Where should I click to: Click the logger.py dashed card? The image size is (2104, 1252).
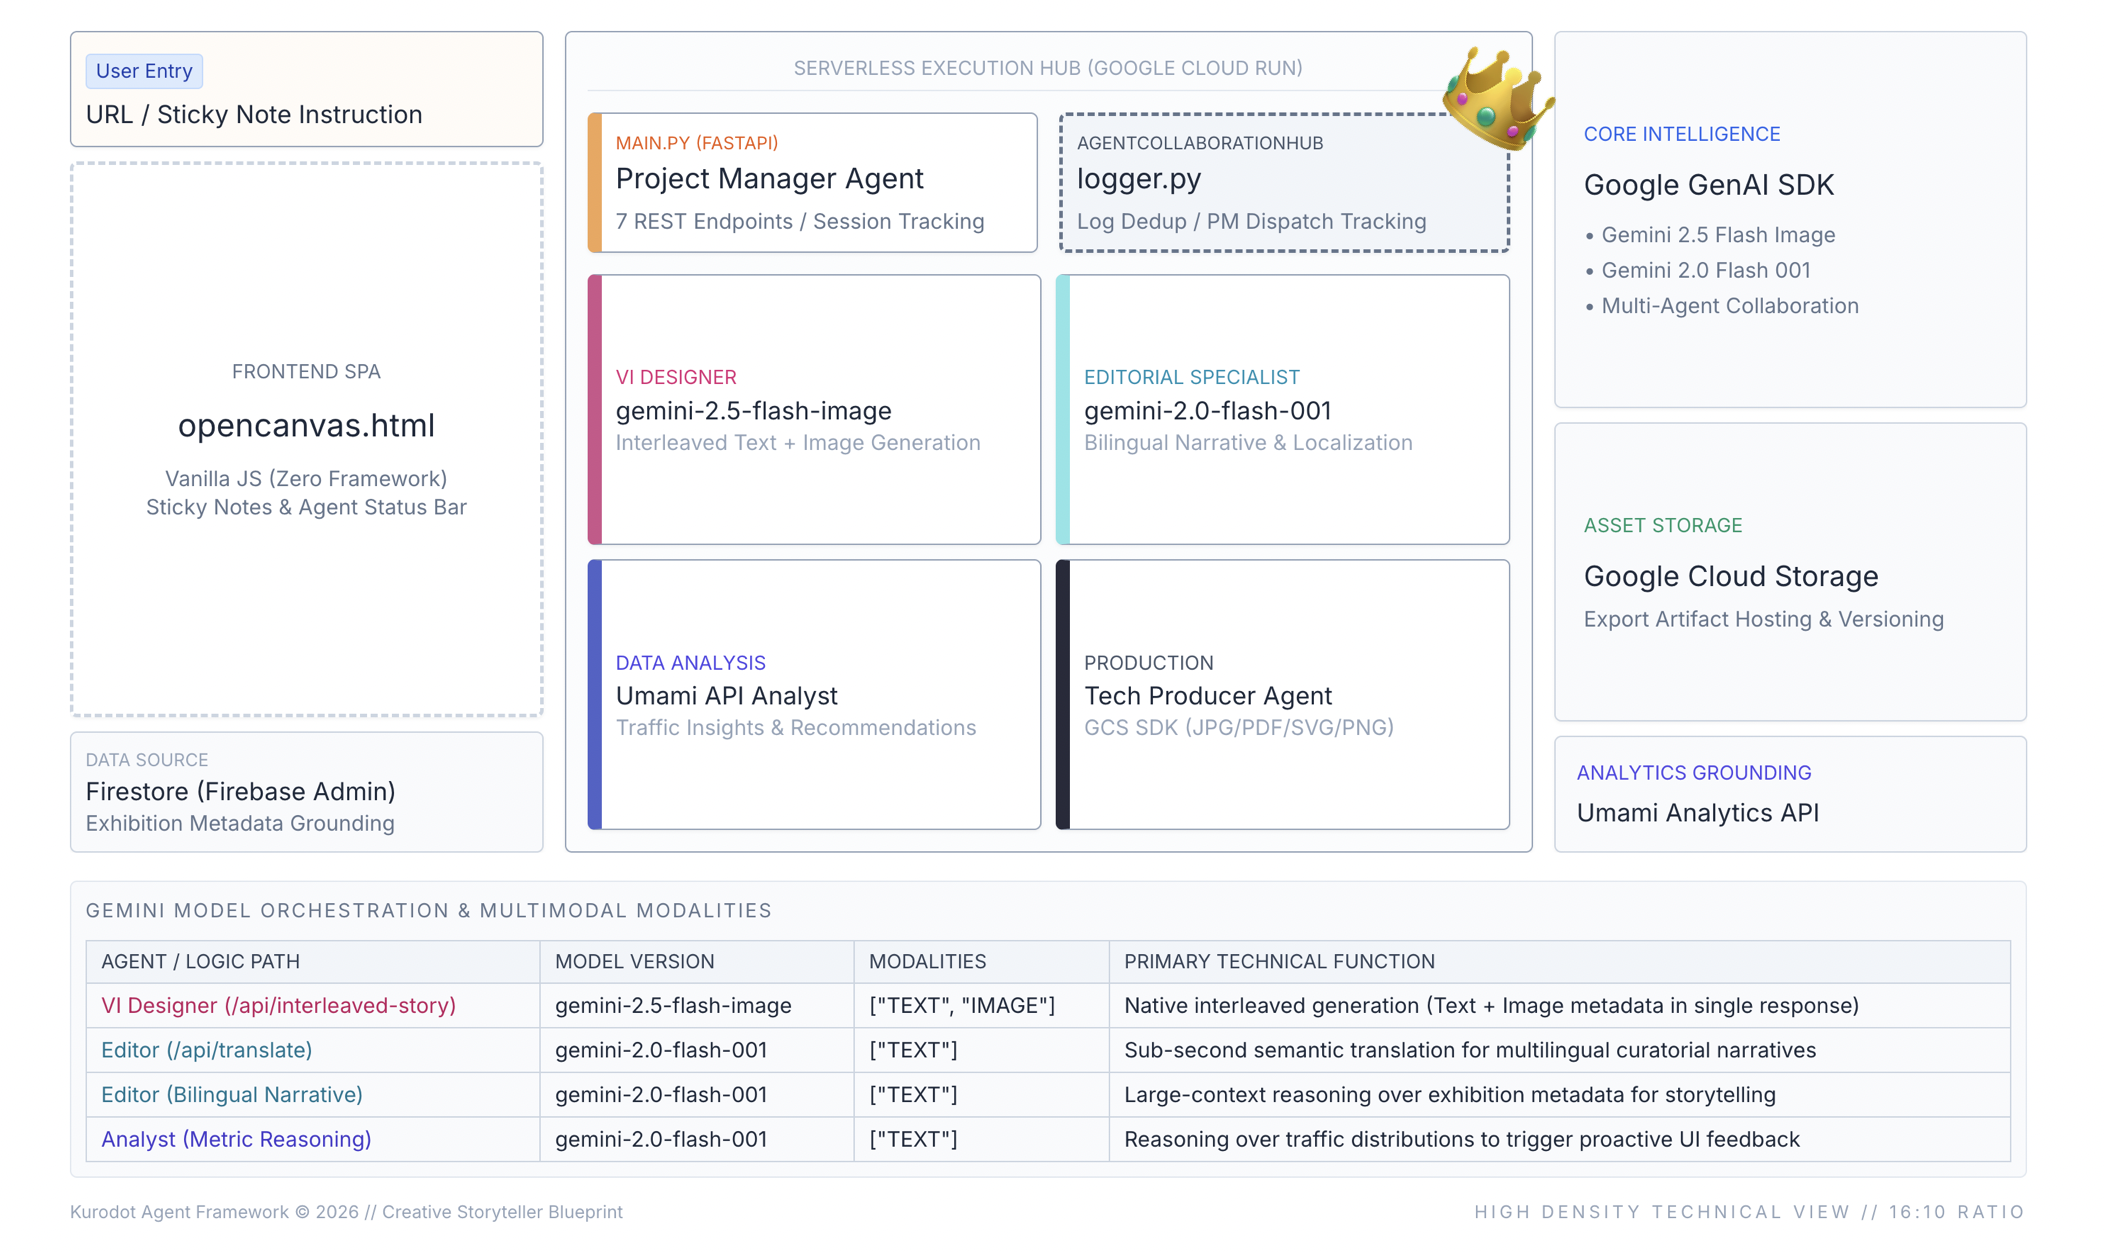pos(1282,182)
